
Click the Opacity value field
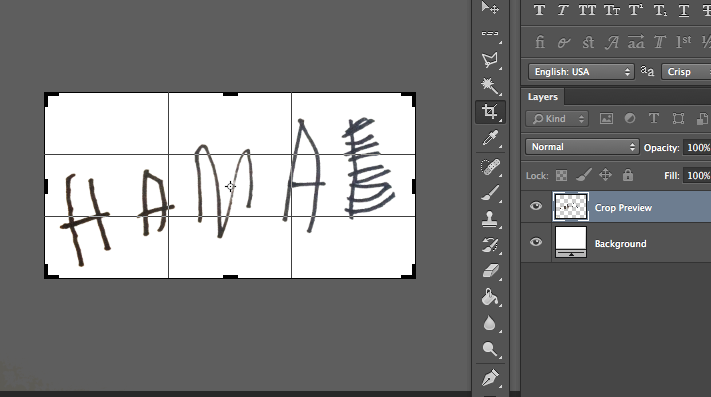point(697,147)
